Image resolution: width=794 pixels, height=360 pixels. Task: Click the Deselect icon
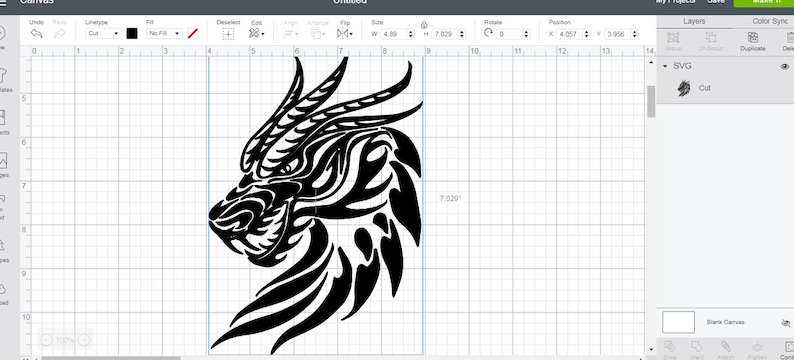pyautogui.click(x=228, y=34)
